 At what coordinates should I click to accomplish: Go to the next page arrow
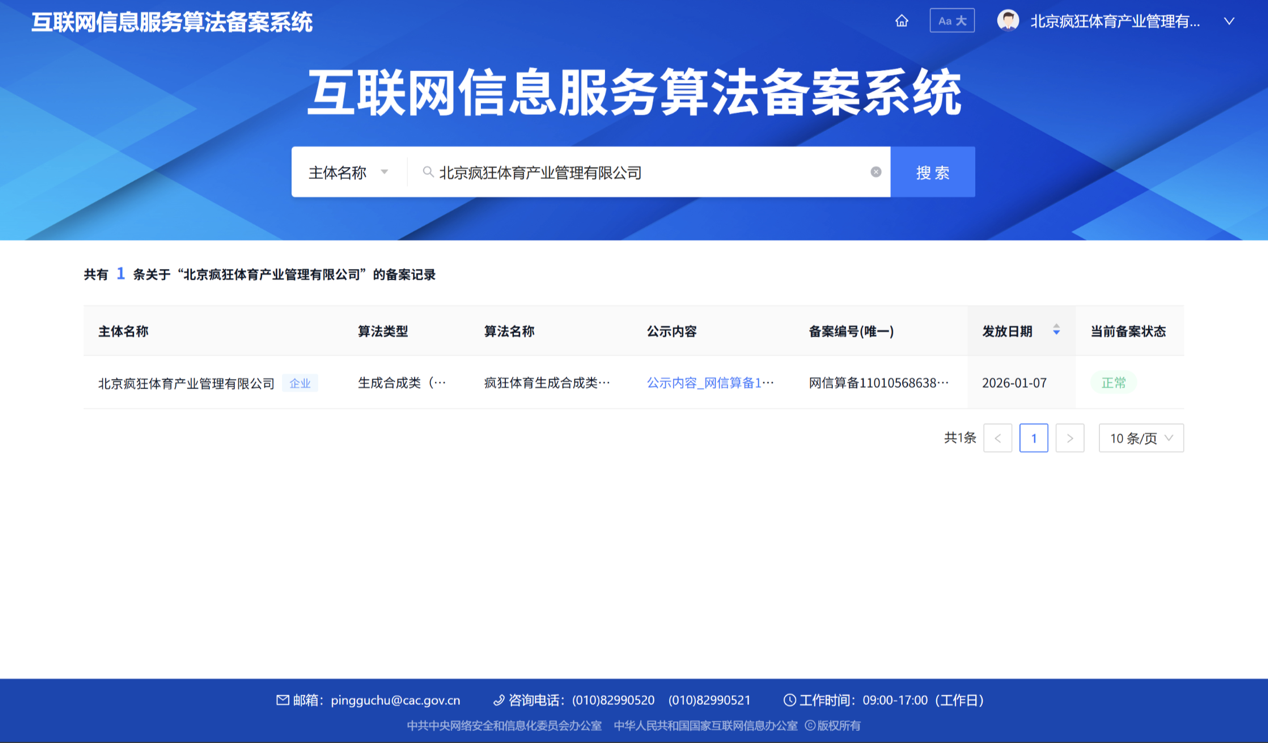point(1069,438)
